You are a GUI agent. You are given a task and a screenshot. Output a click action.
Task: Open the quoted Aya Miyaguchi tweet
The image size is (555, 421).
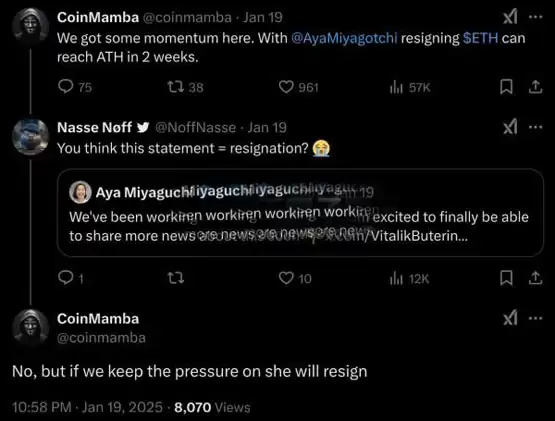[300, 213]
